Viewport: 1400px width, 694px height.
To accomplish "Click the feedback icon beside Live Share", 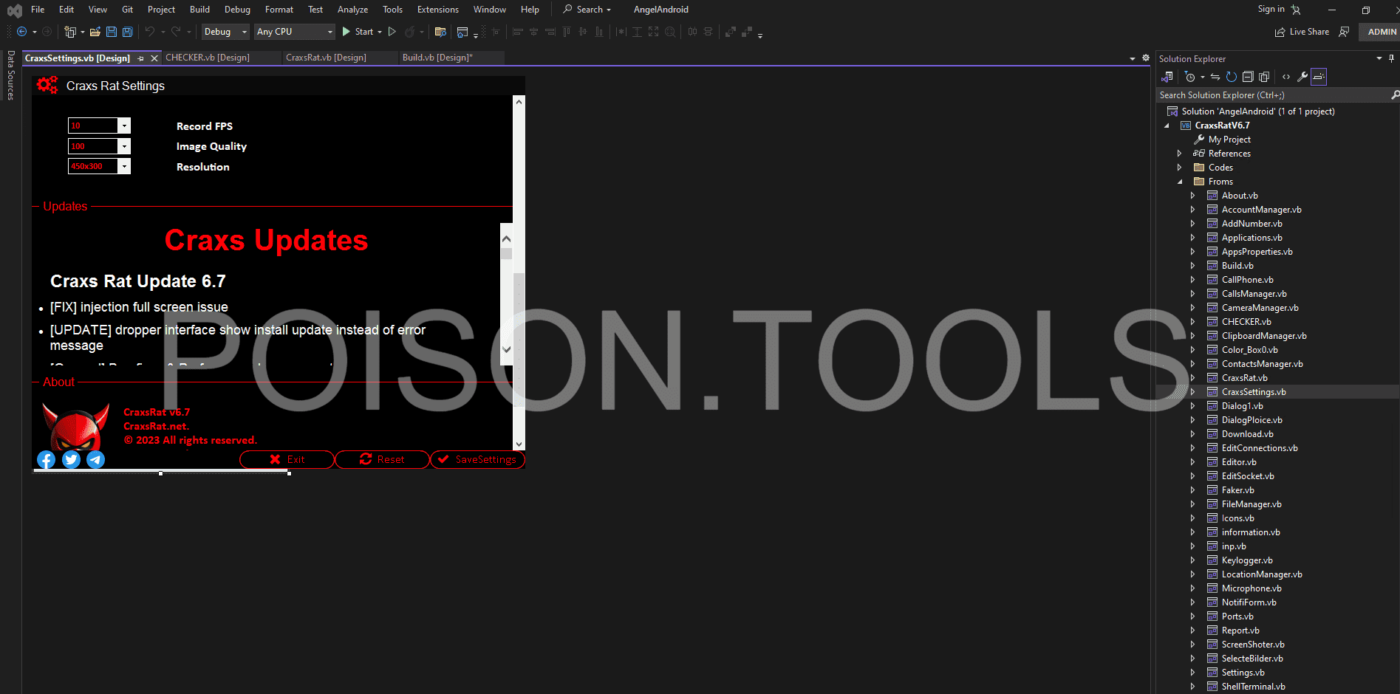I will 1344,32.
